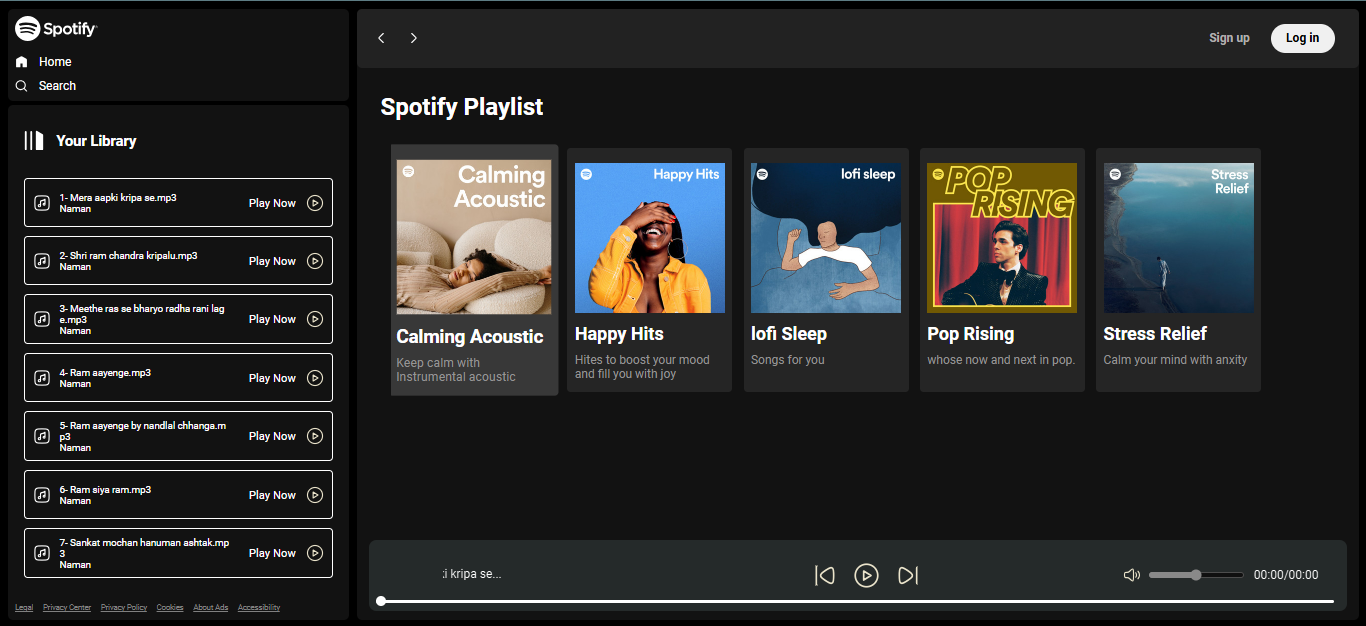Mute audio using the volume speaker icon
The height and width of the screenshot is (626, 1366).
(1131, 575)
